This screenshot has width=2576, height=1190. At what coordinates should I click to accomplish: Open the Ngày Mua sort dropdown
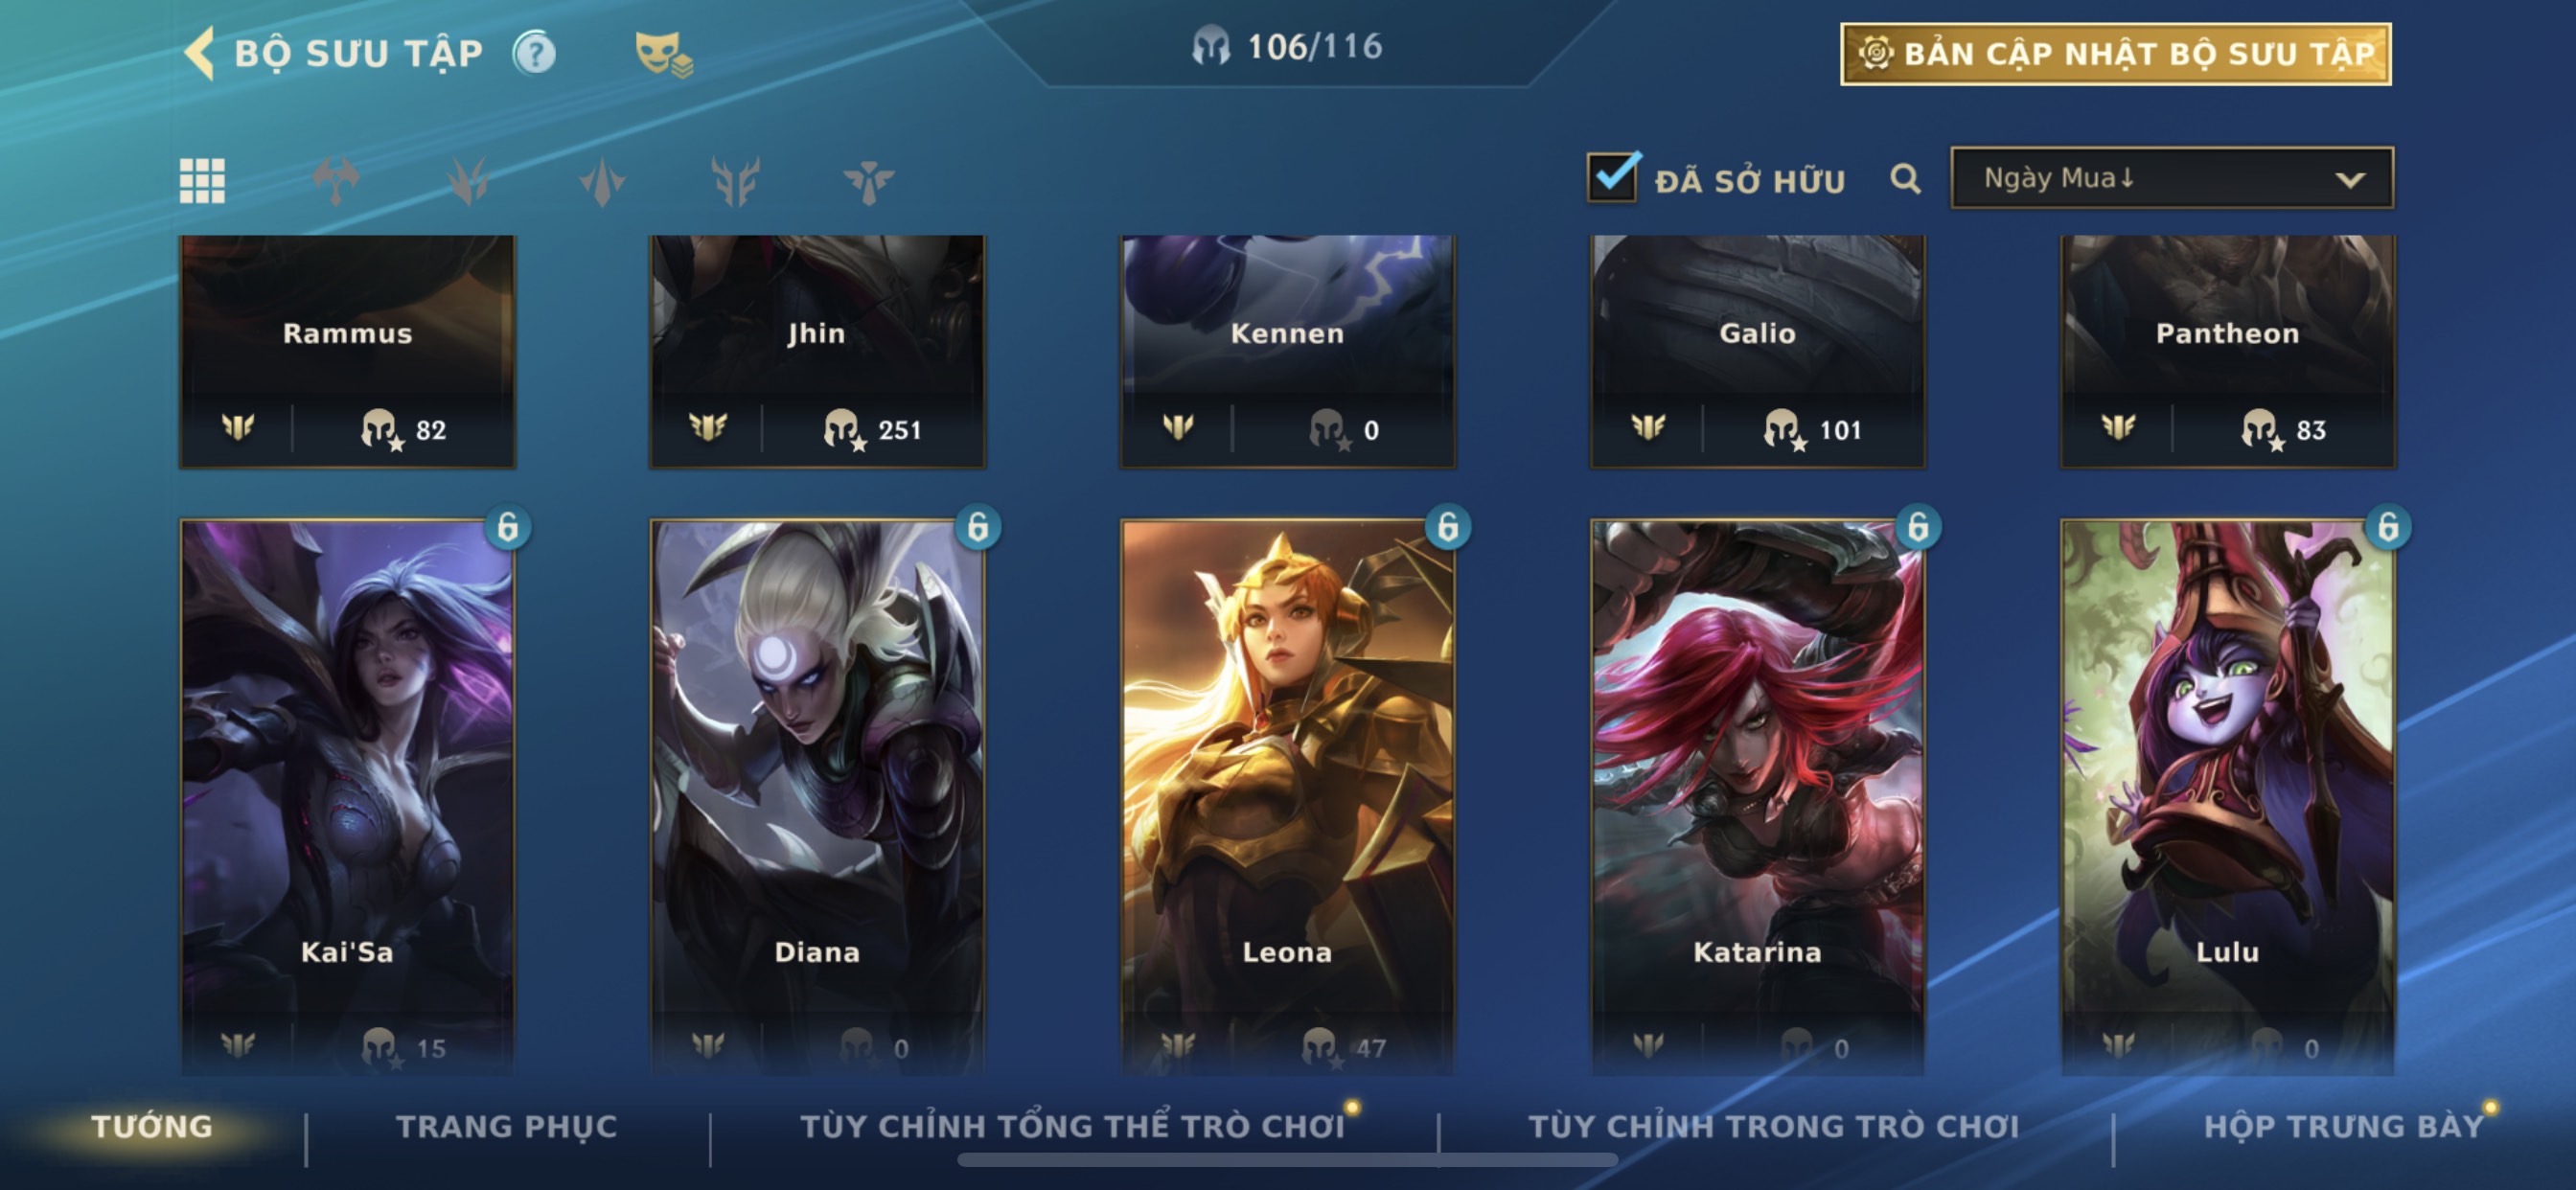2172,178
